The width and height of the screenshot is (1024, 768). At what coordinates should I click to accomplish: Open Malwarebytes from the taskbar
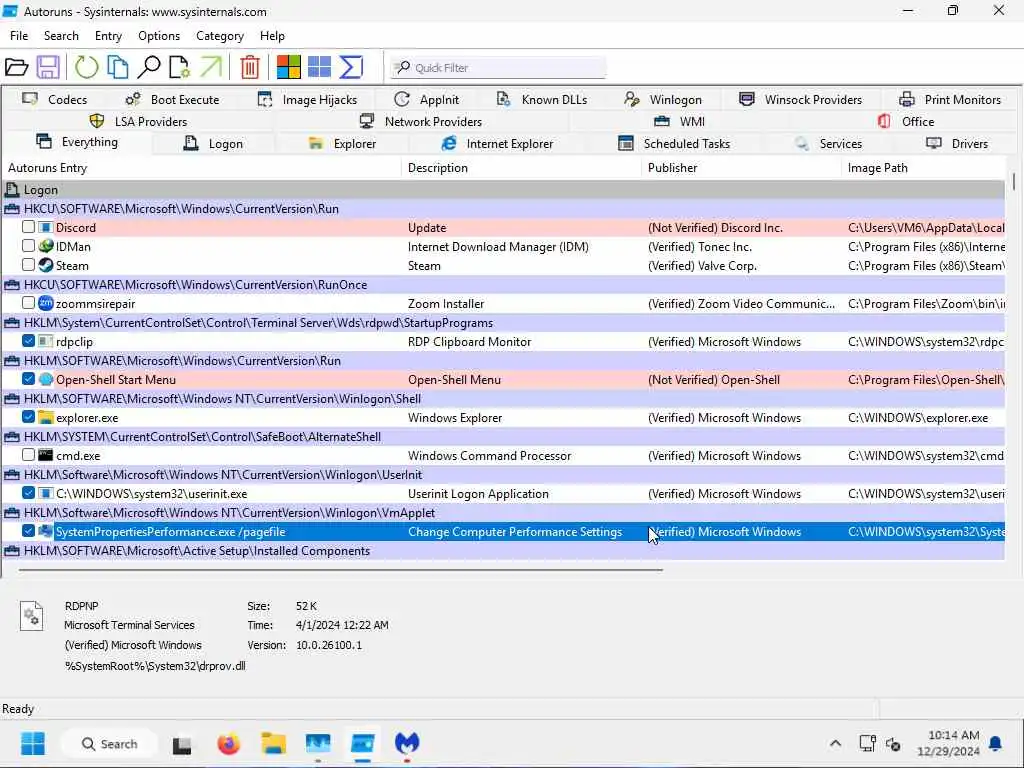407,743
